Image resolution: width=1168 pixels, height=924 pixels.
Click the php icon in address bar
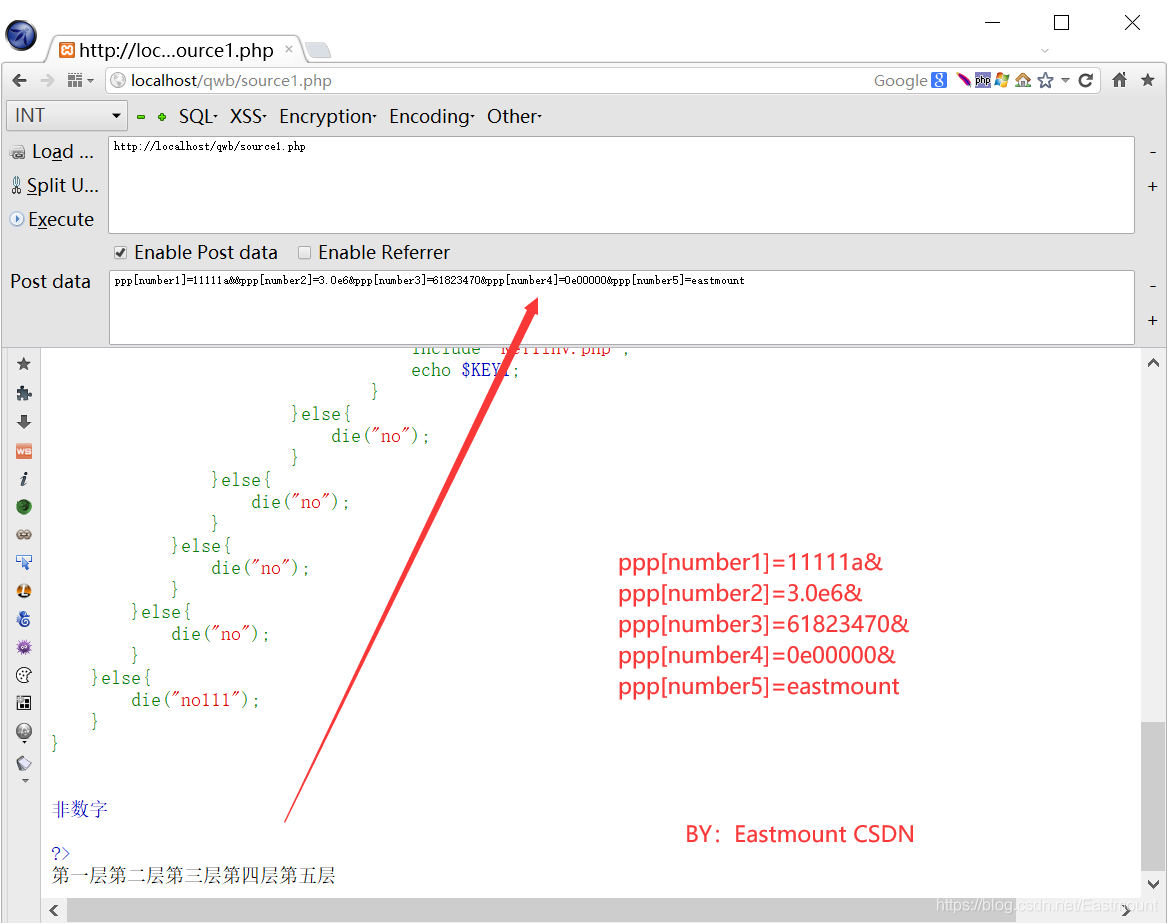[983, 80]
